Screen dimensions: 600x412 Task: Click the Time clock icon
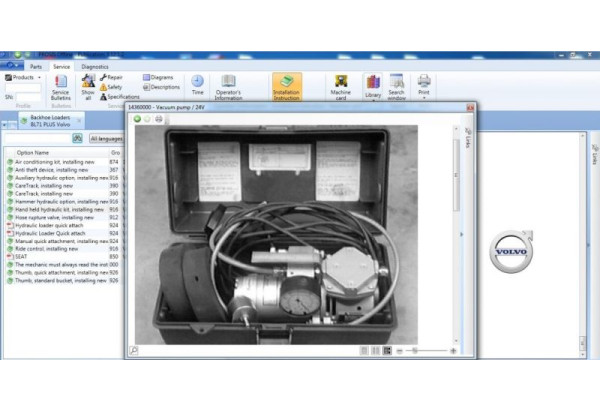(197, 85)
